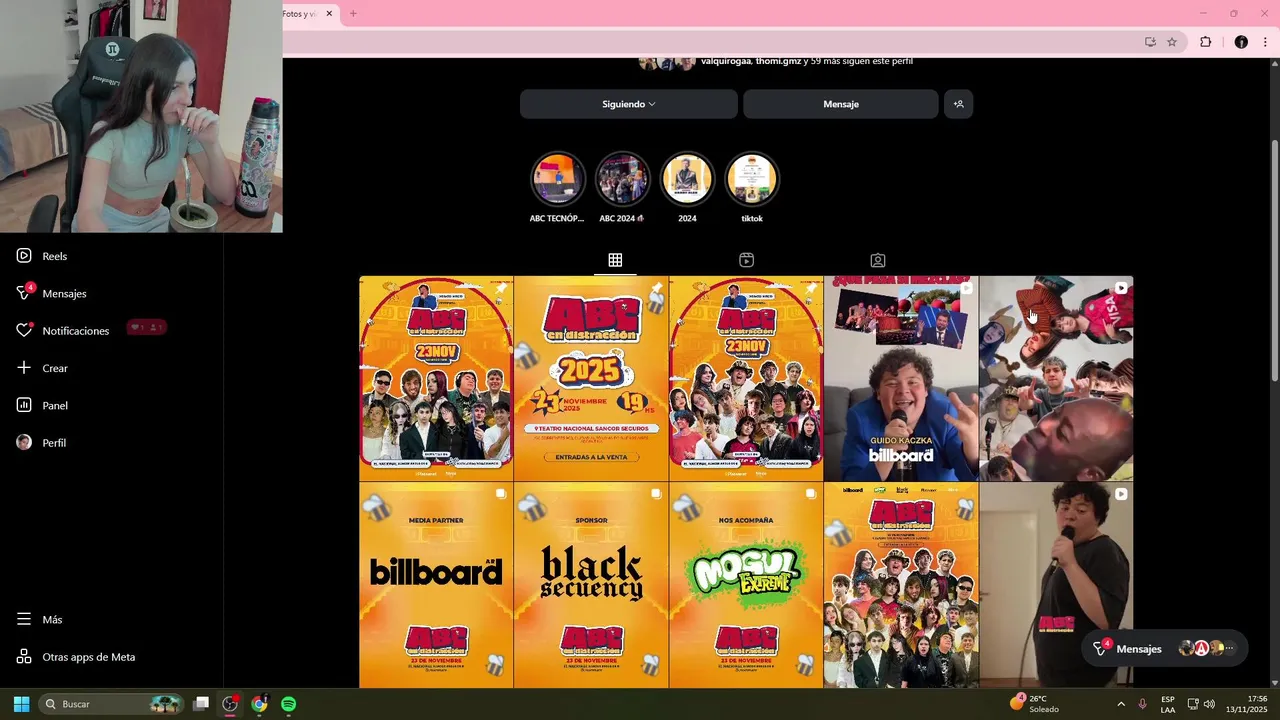Open Task View on the taskbar

pyautogui.click(x=201, y=704)
